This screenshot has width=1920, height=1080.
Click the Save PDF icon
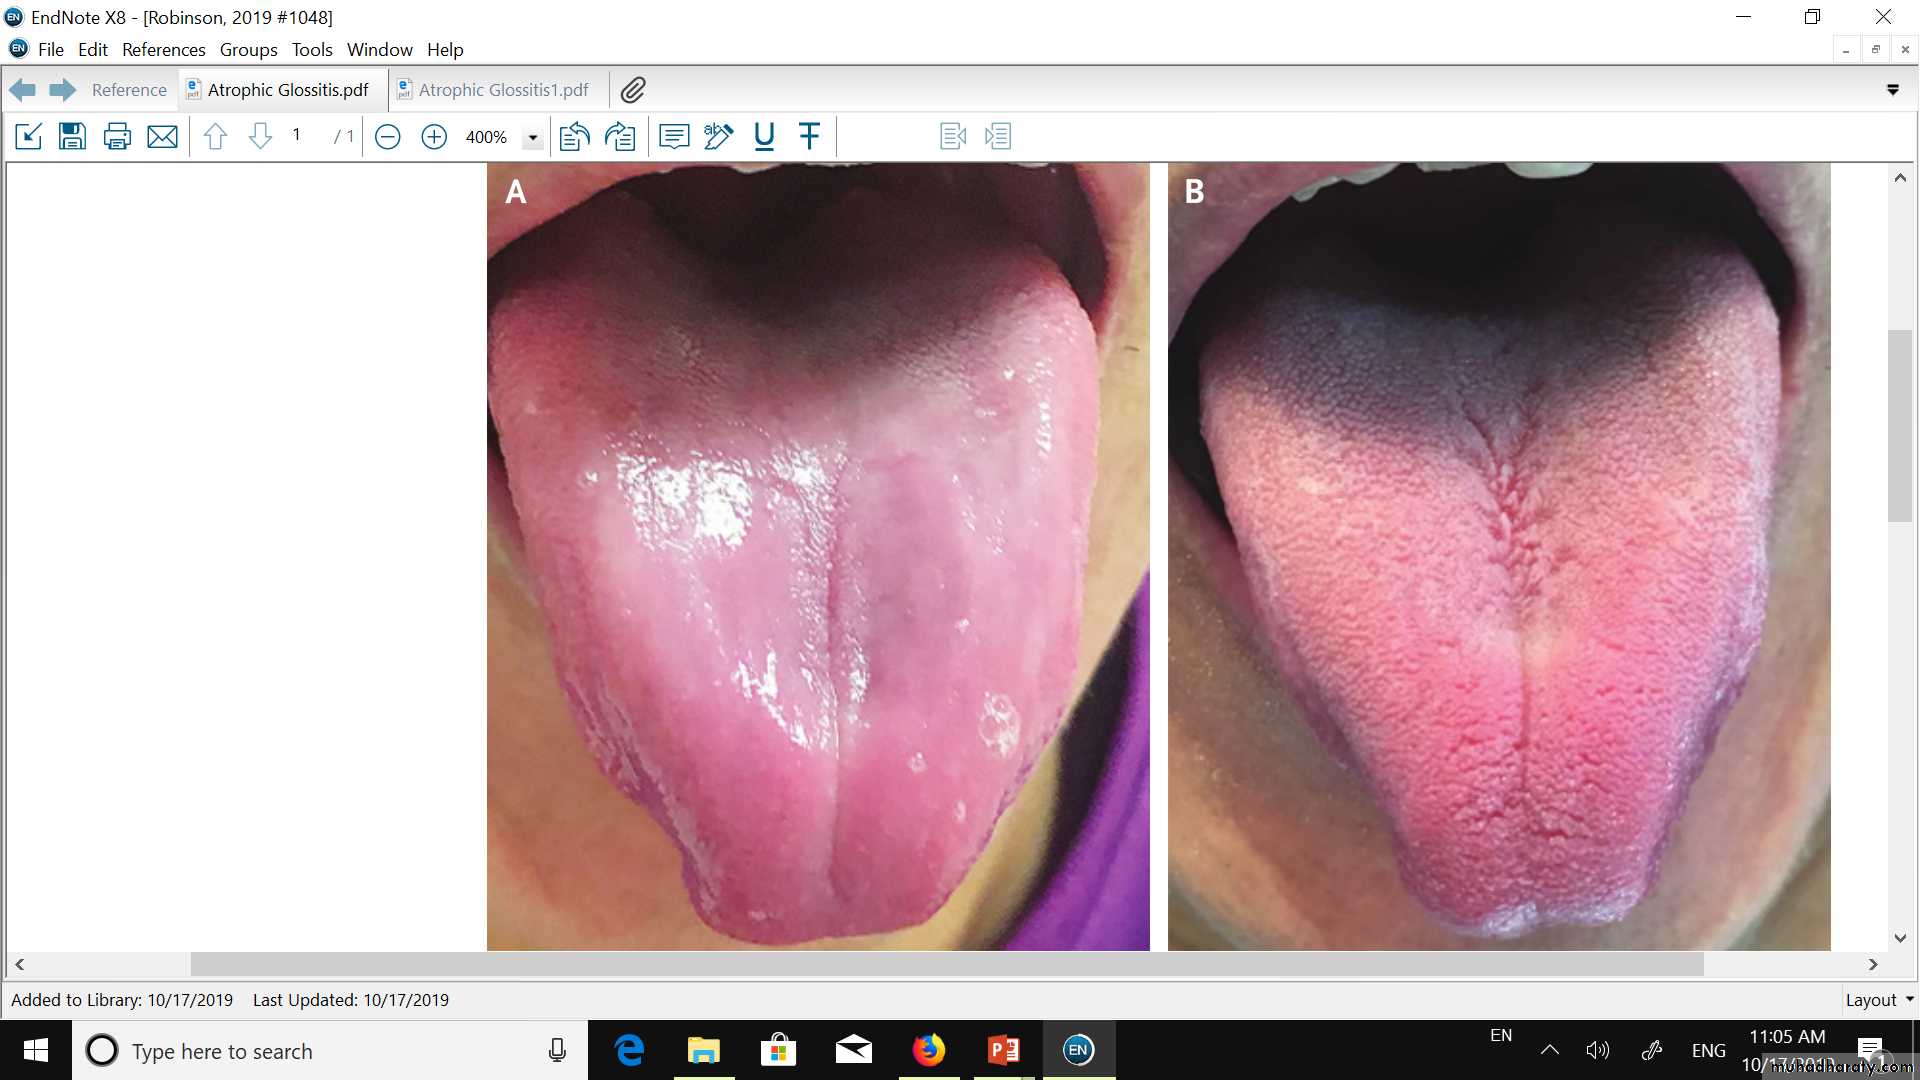(x=72, y=137)
